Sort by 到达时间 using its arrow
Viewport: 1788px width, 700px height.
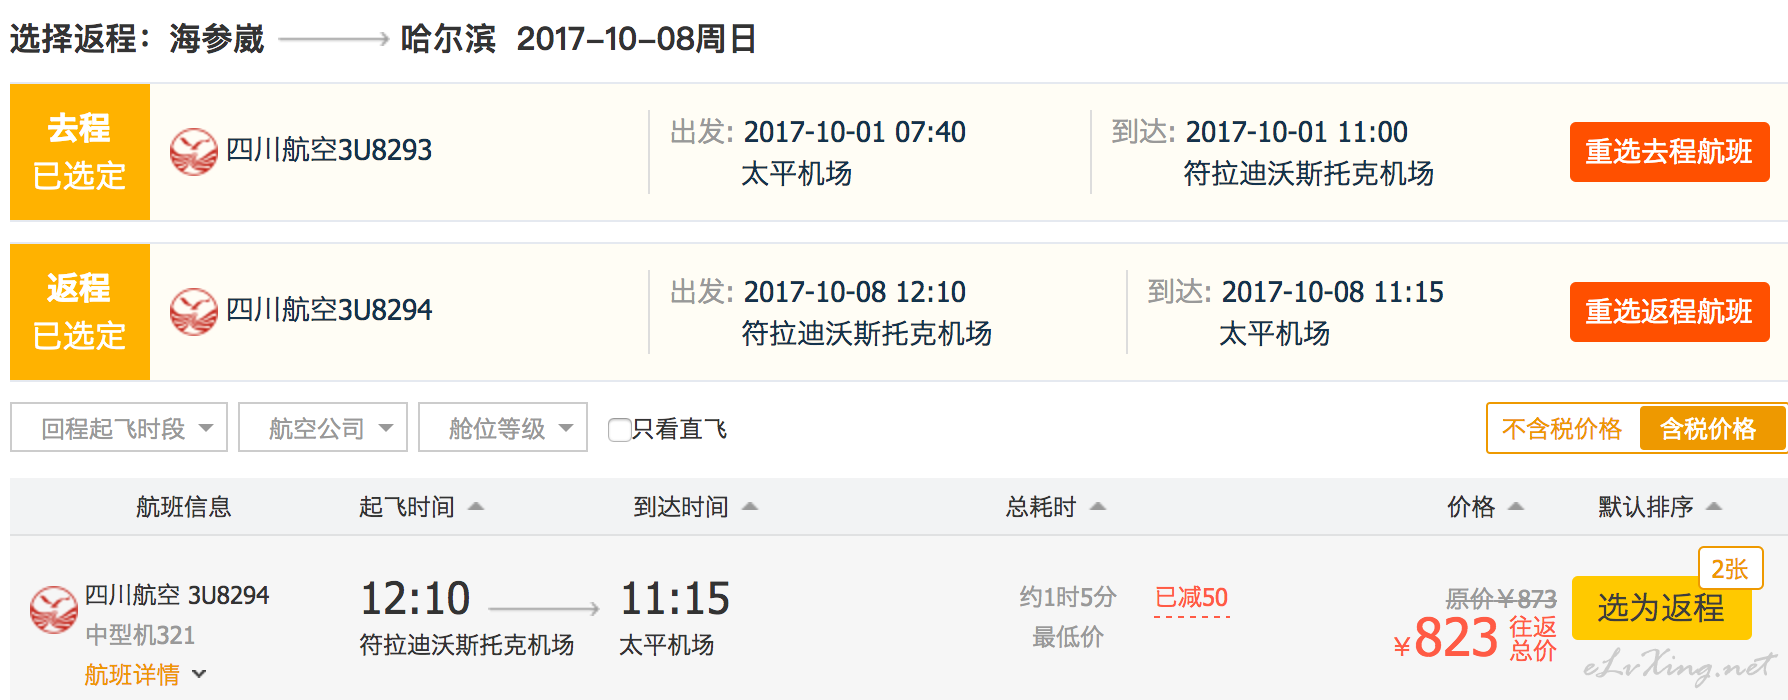750,507
